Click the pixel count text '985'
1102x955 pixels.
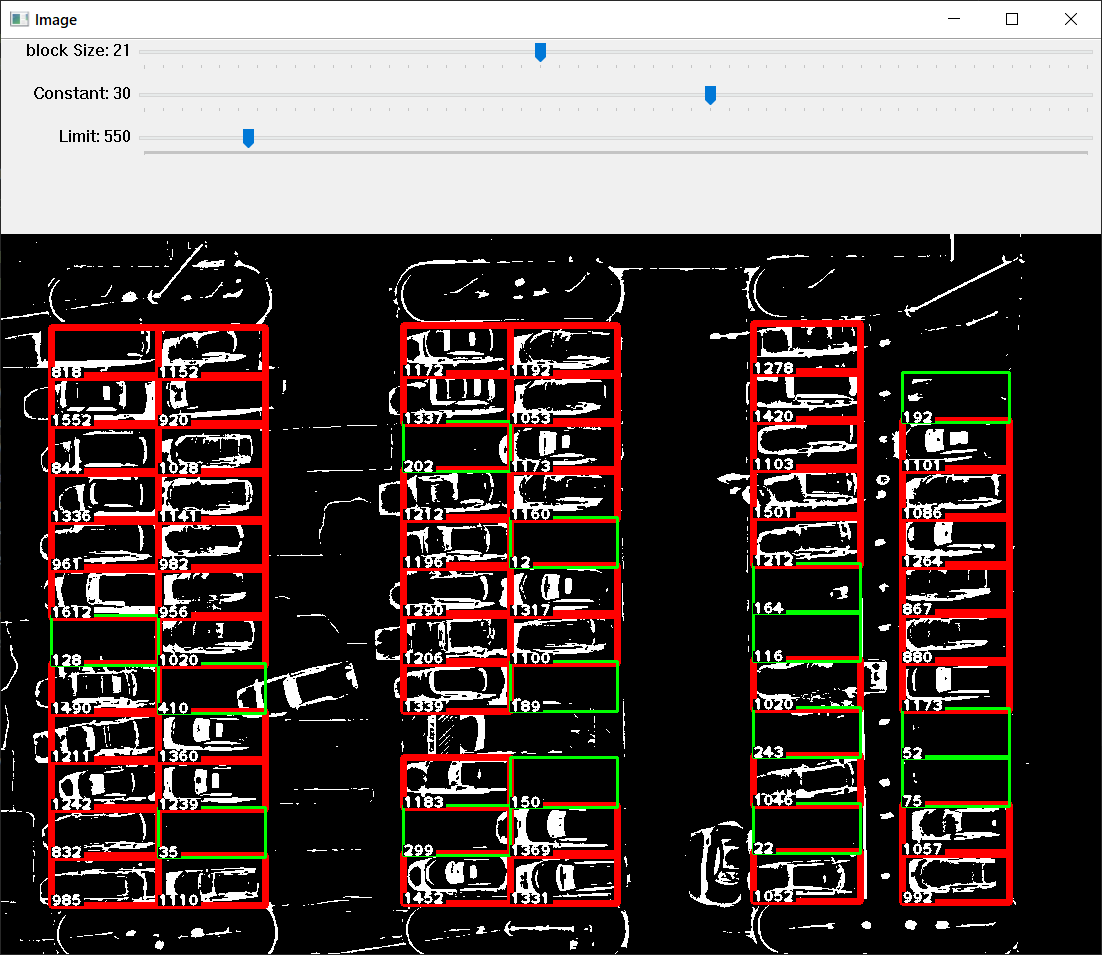(67, 900)
